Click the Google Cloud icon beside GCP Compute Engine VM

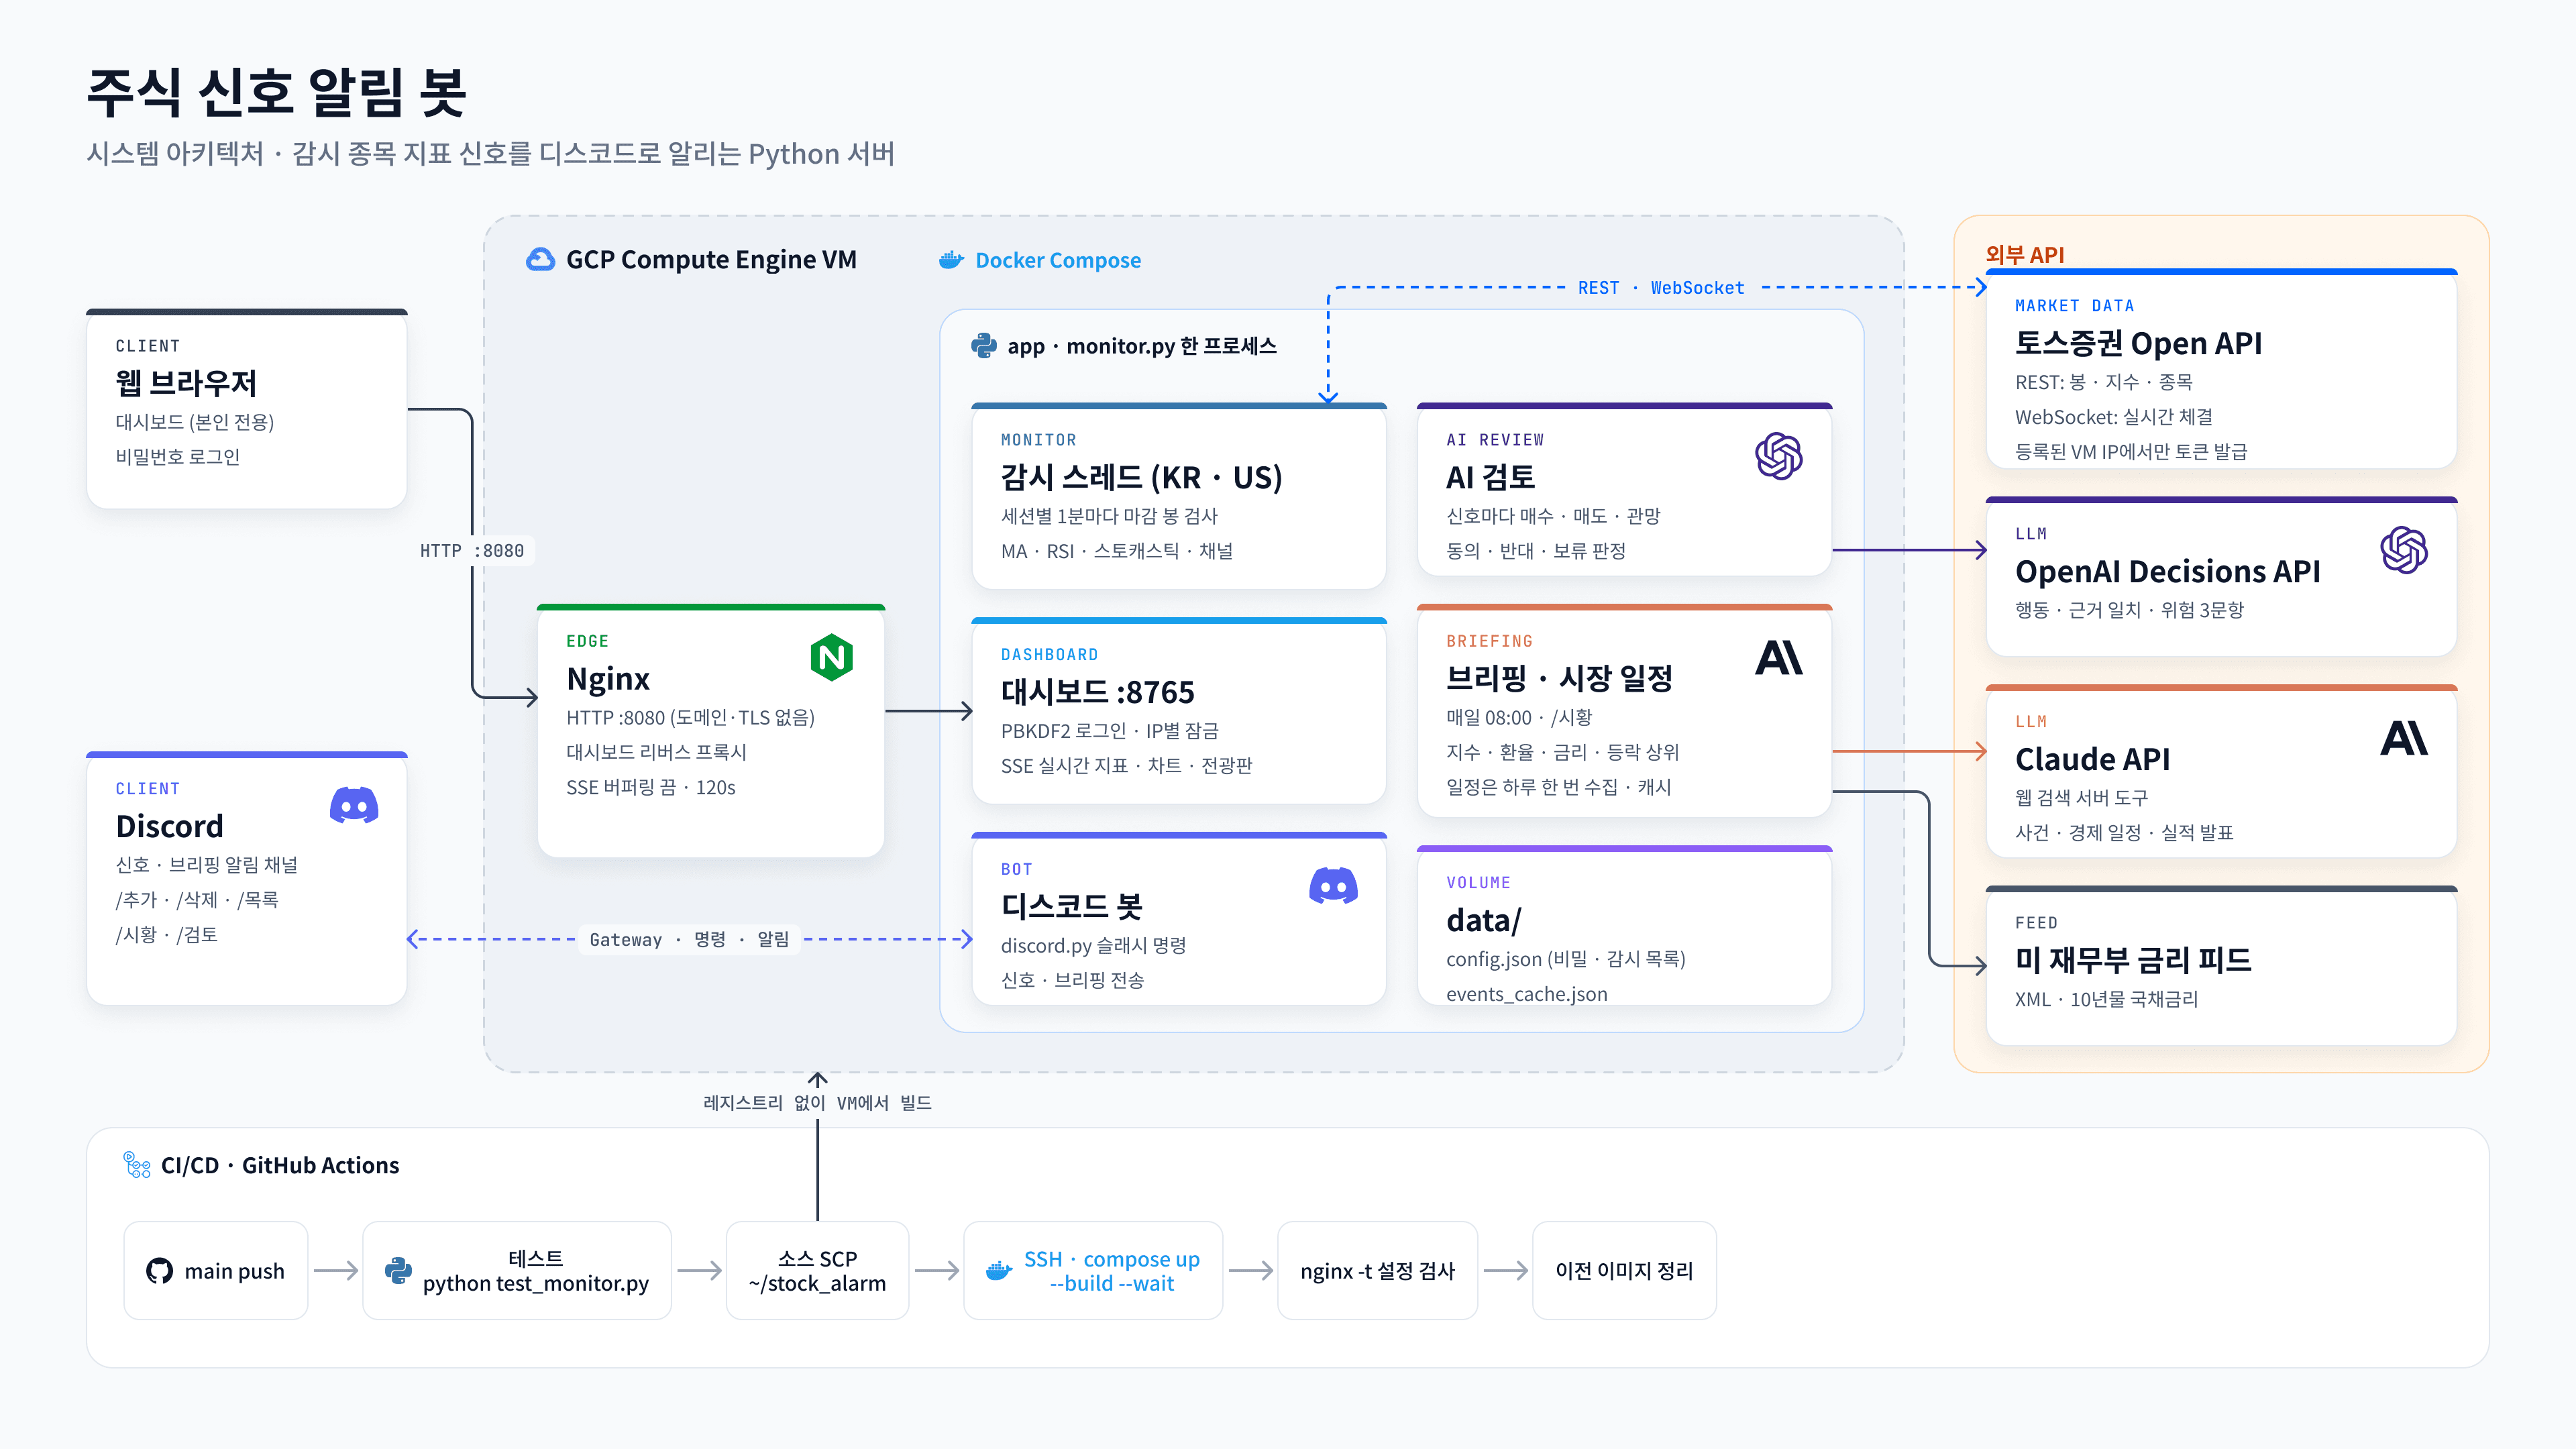[x=540, y=260]
